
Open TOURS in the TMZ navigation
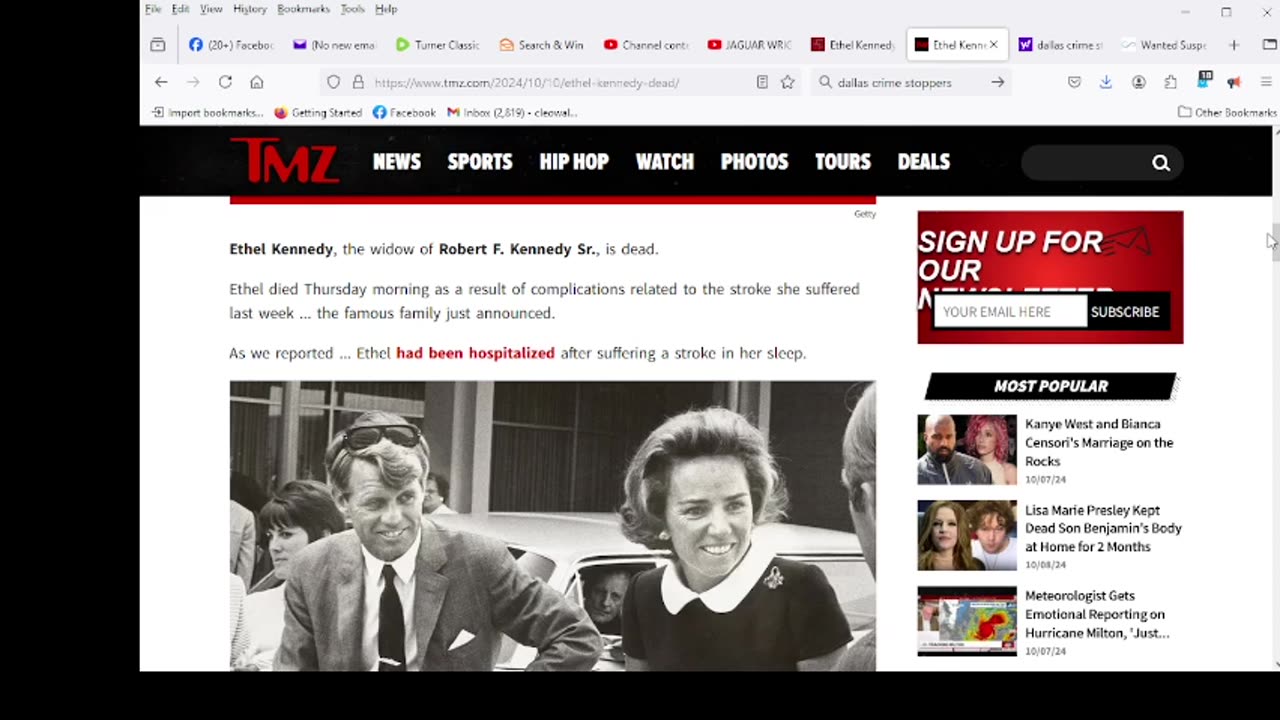[x=843, y=162]
